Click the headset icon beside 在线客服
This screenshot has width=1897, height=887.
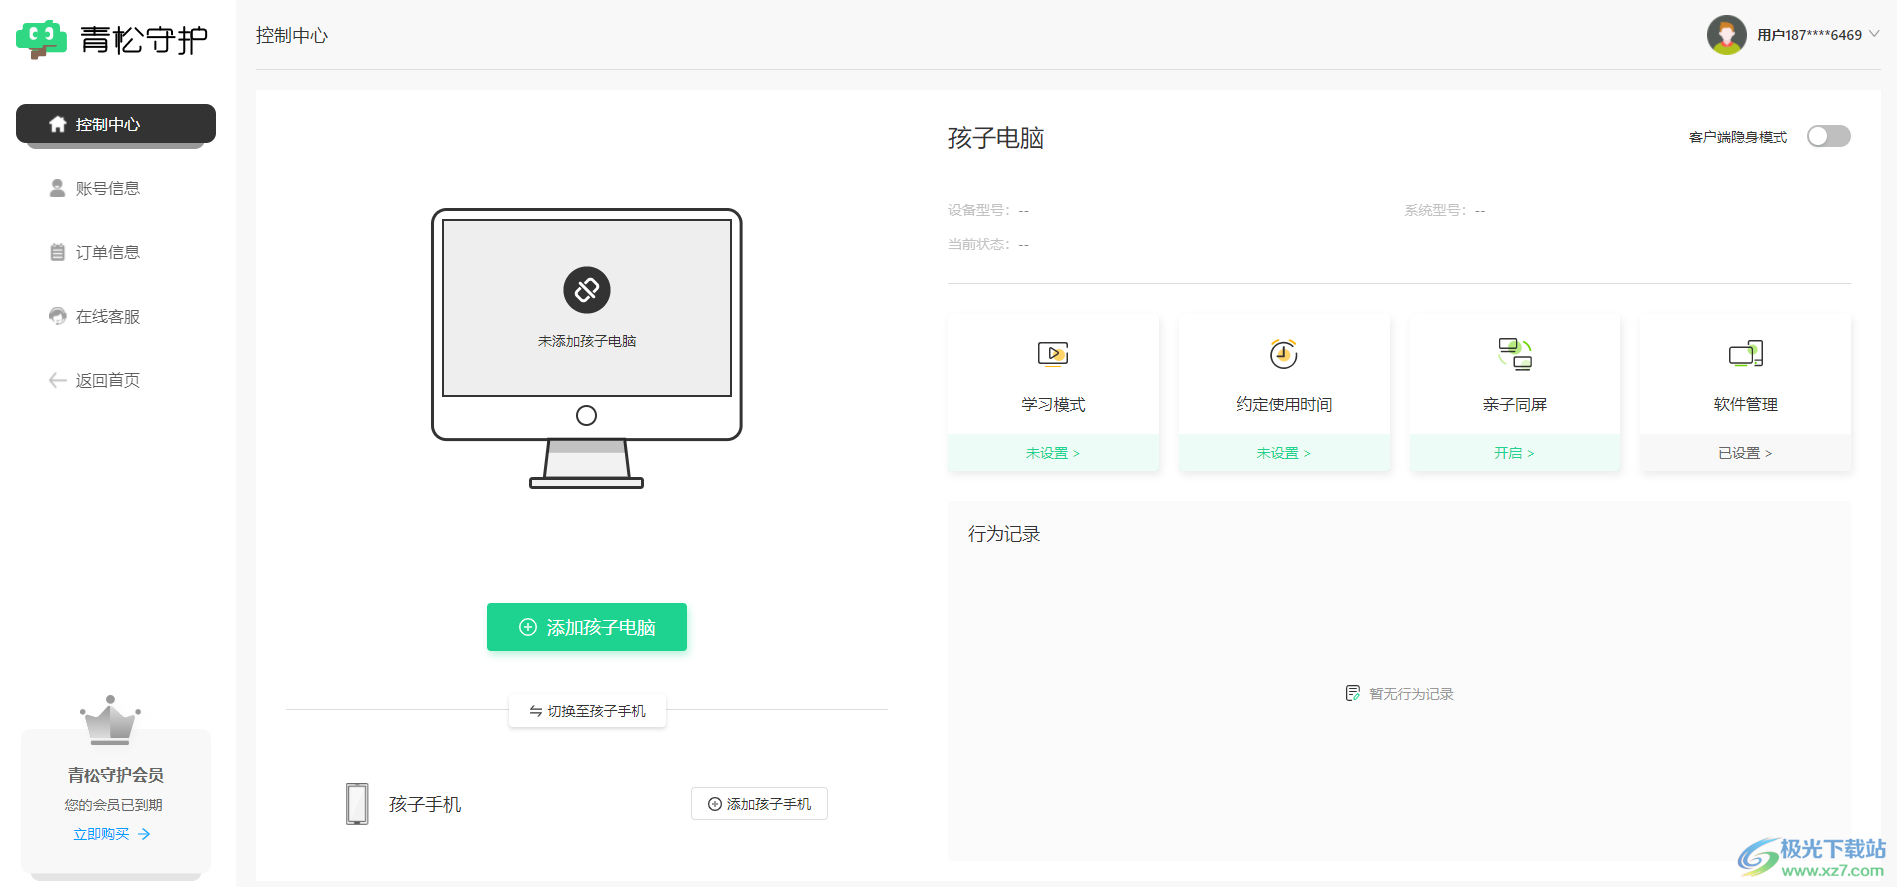pos(58,316)
